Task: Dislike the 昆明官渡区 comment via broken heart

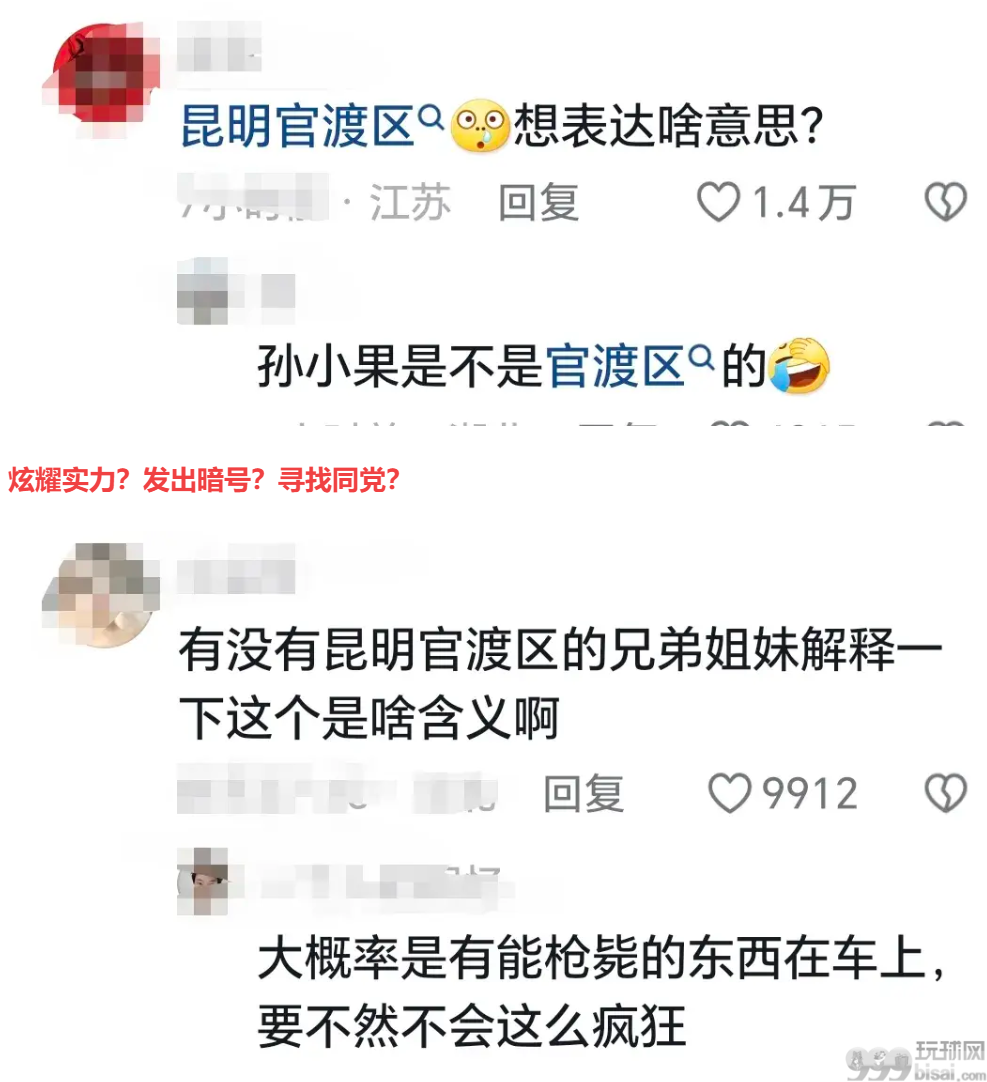Action: [x=945, y=201]
